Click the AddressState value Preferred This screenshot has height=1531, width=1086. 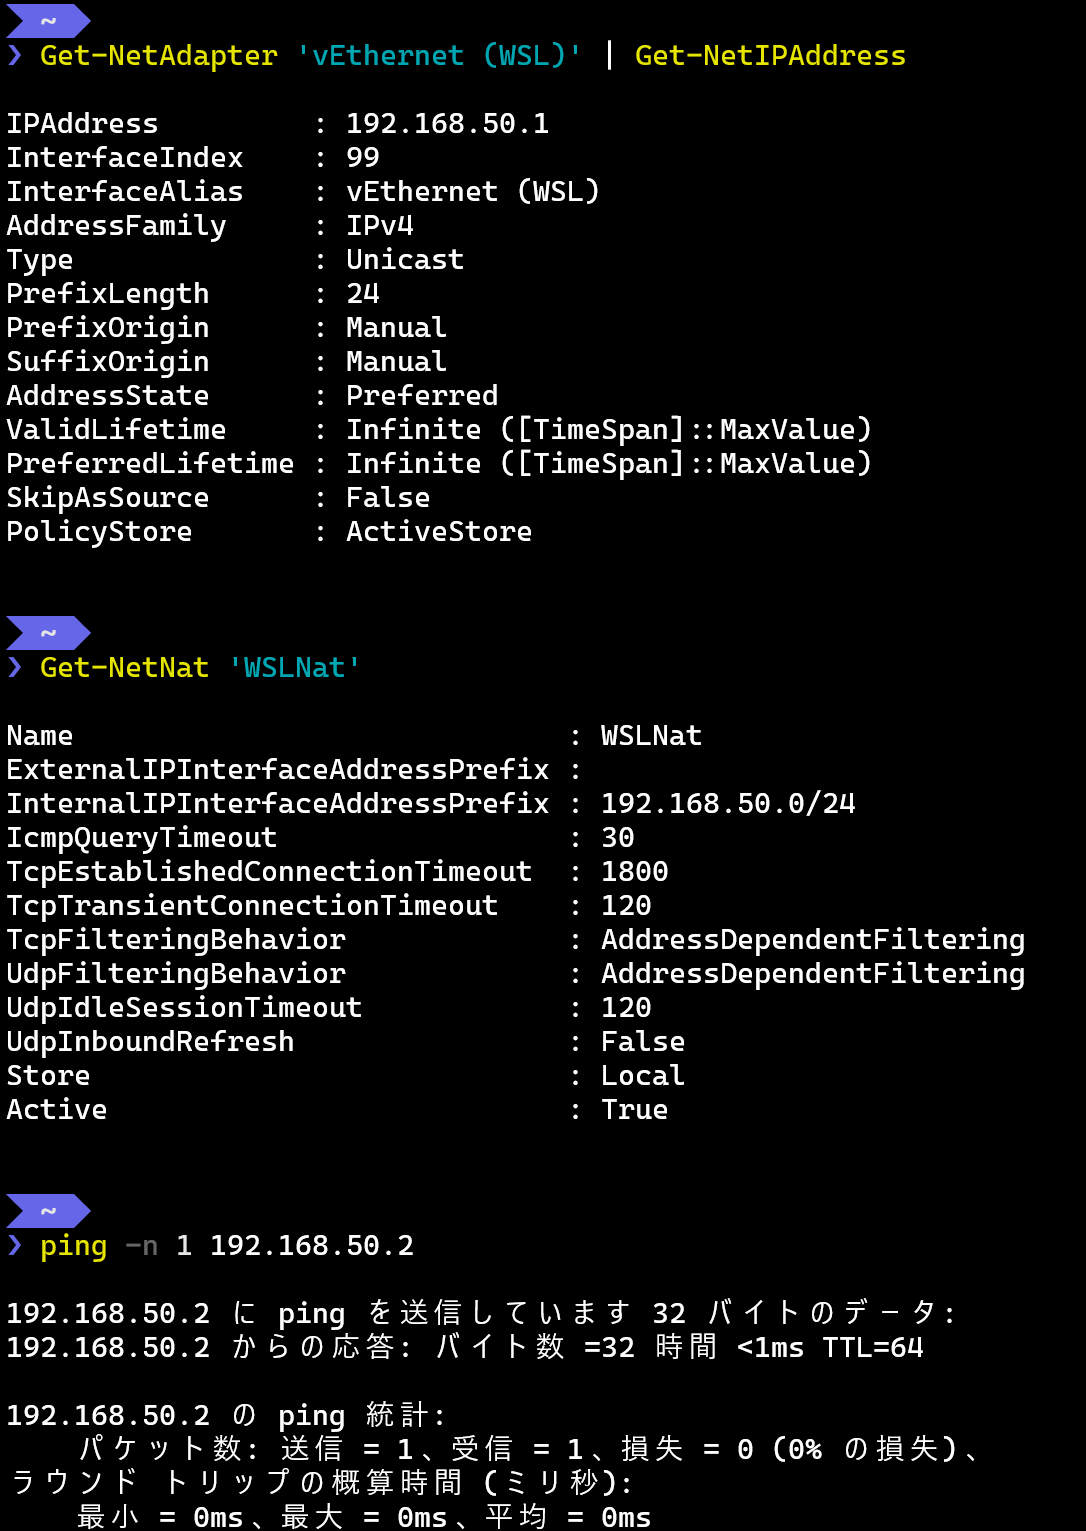coord(422,395)
